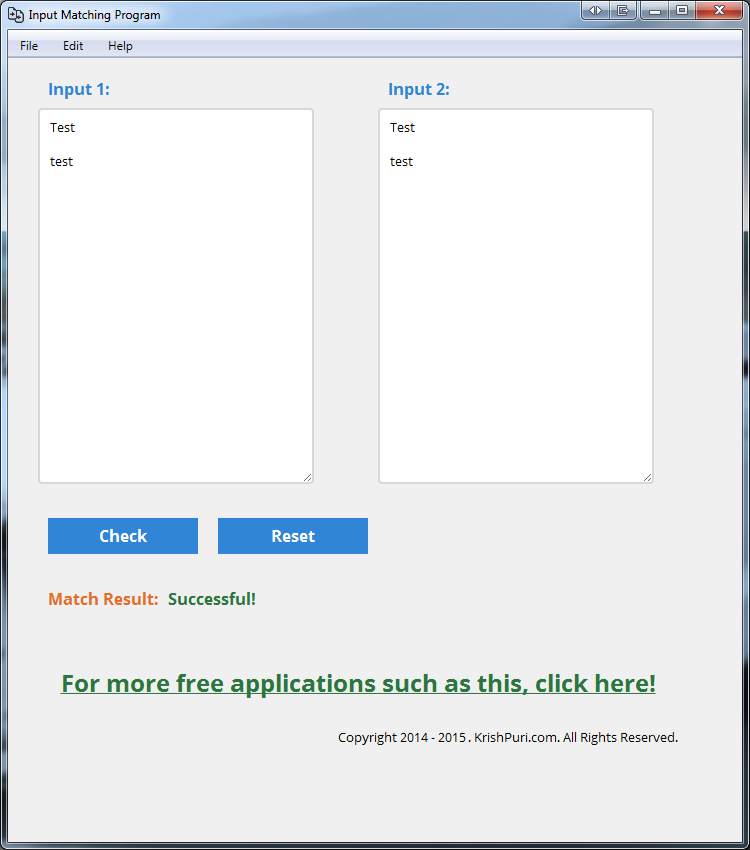Click inside the Input 1 text area

pyautogui.click(x=176, y=296)
